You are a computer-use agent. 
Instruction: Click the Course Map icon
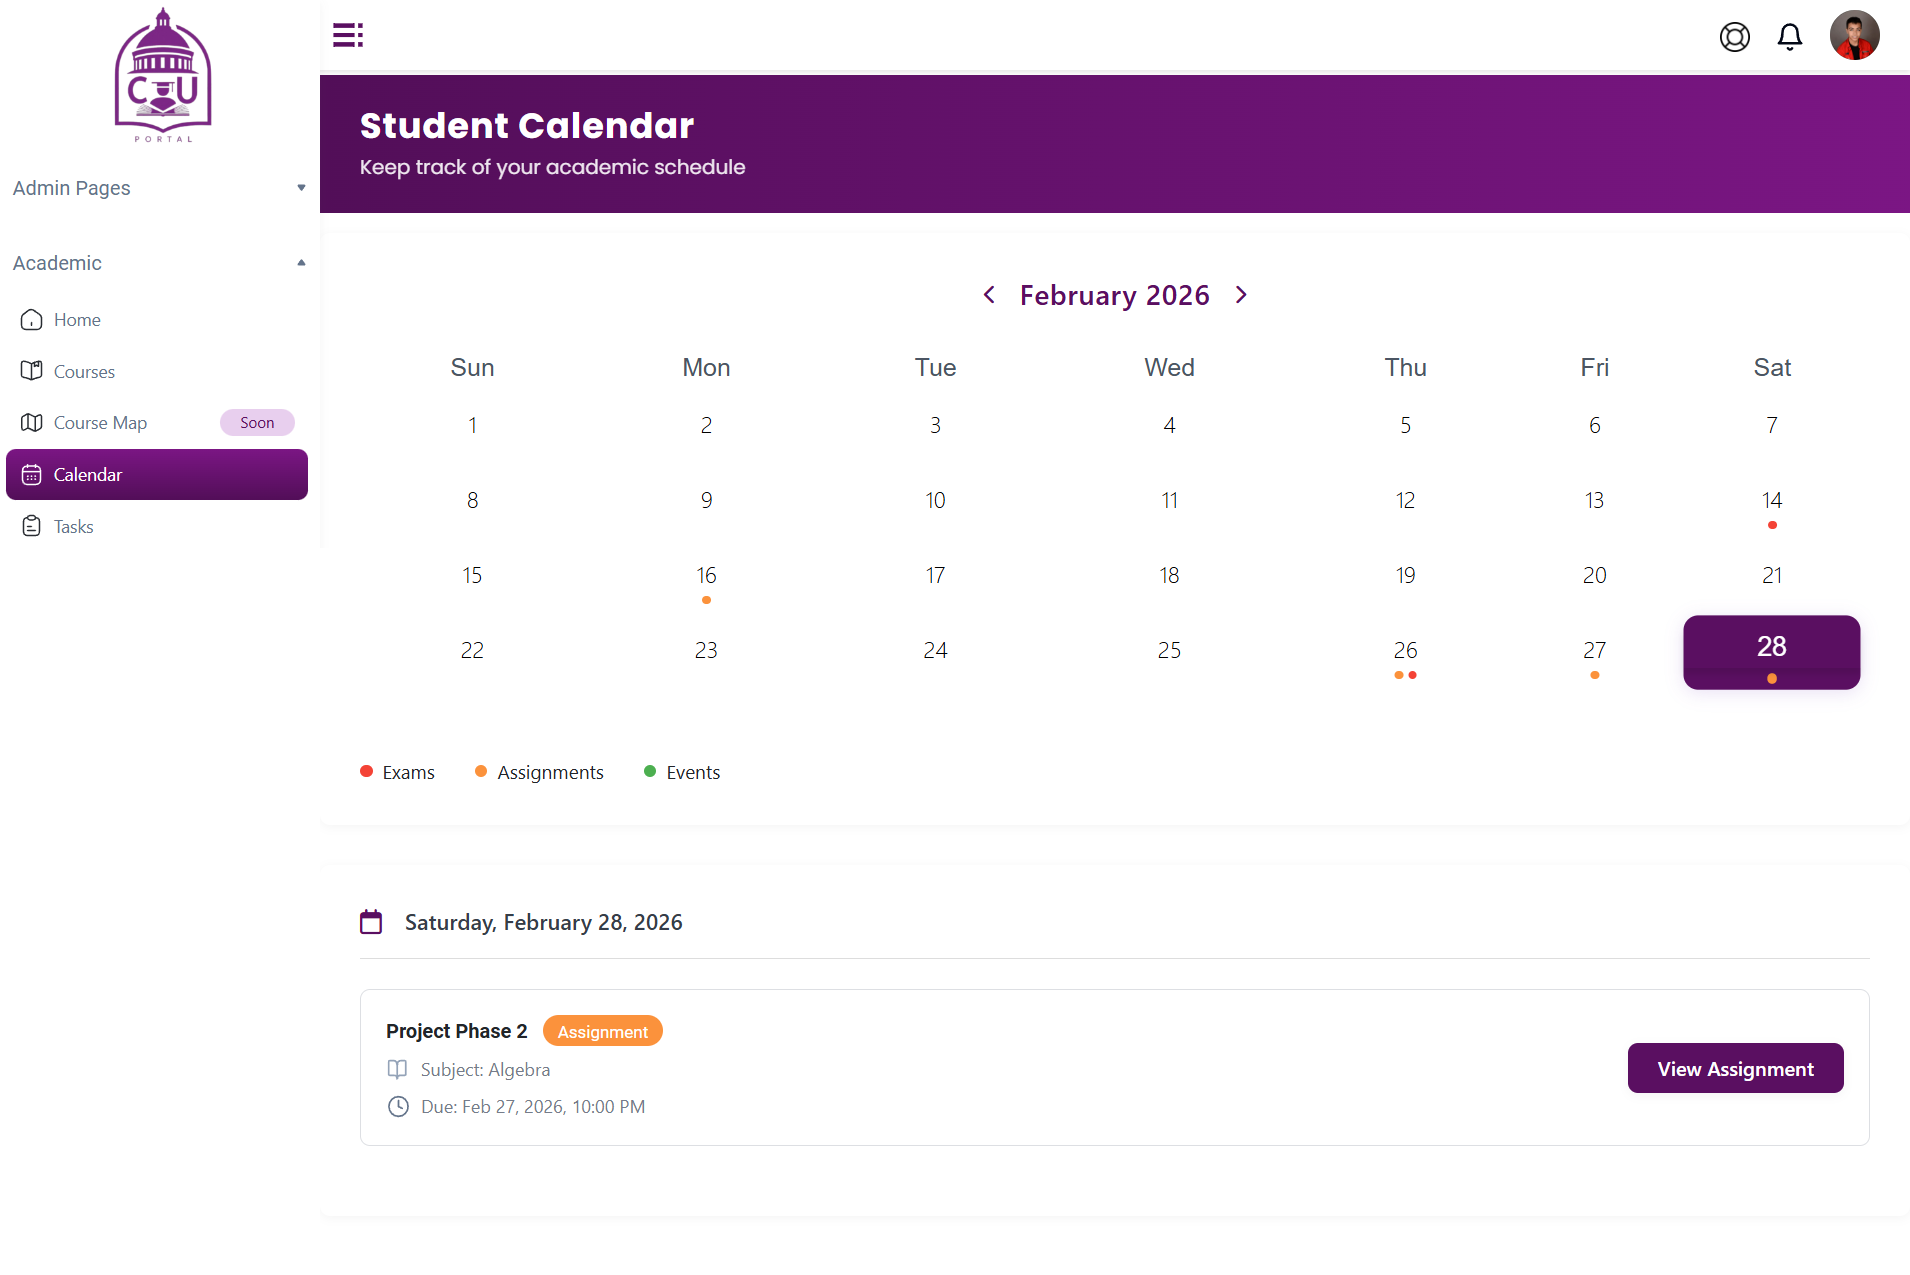pyautogui.click(x=32, y=423)
